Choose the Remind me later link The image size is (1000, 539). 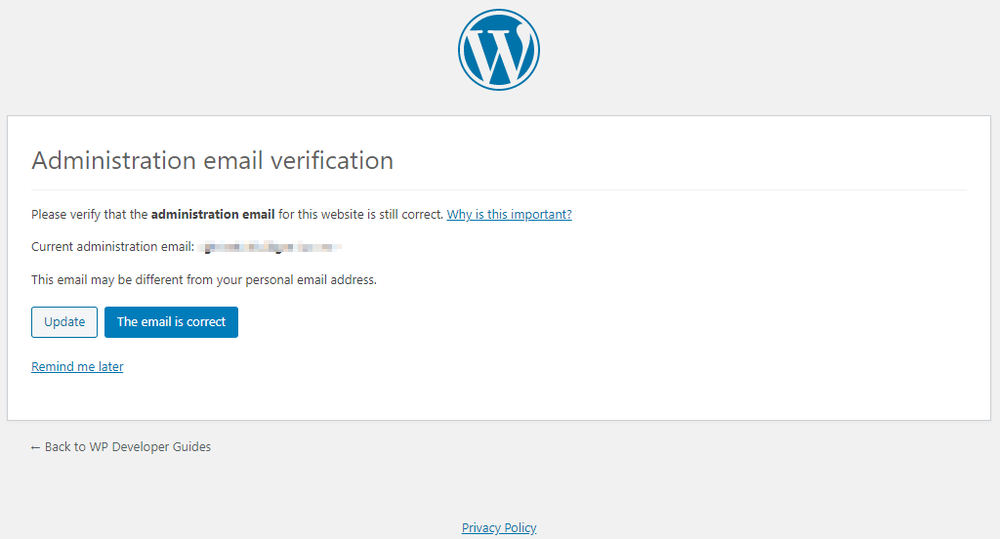coord(77,367)
